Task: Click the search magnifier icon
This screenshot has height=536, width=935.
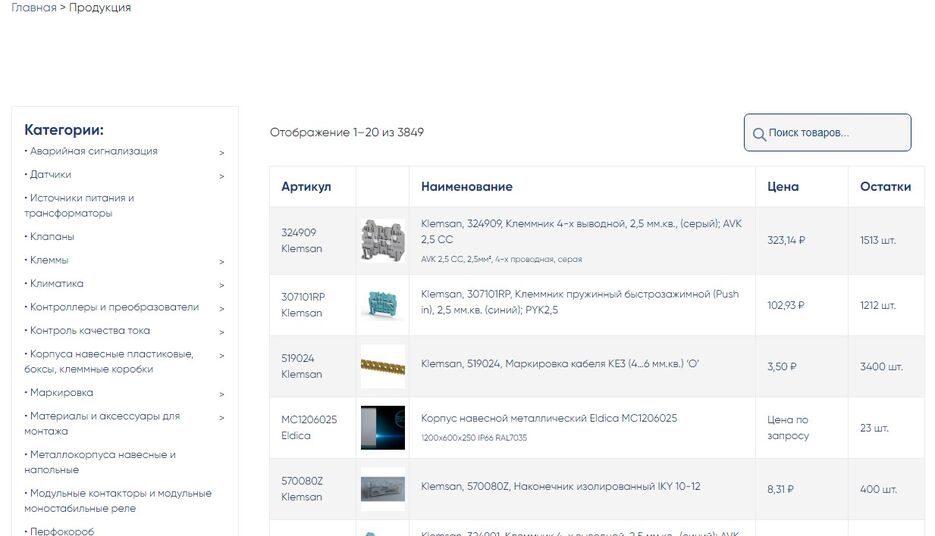Action: (x=759, y=134)
